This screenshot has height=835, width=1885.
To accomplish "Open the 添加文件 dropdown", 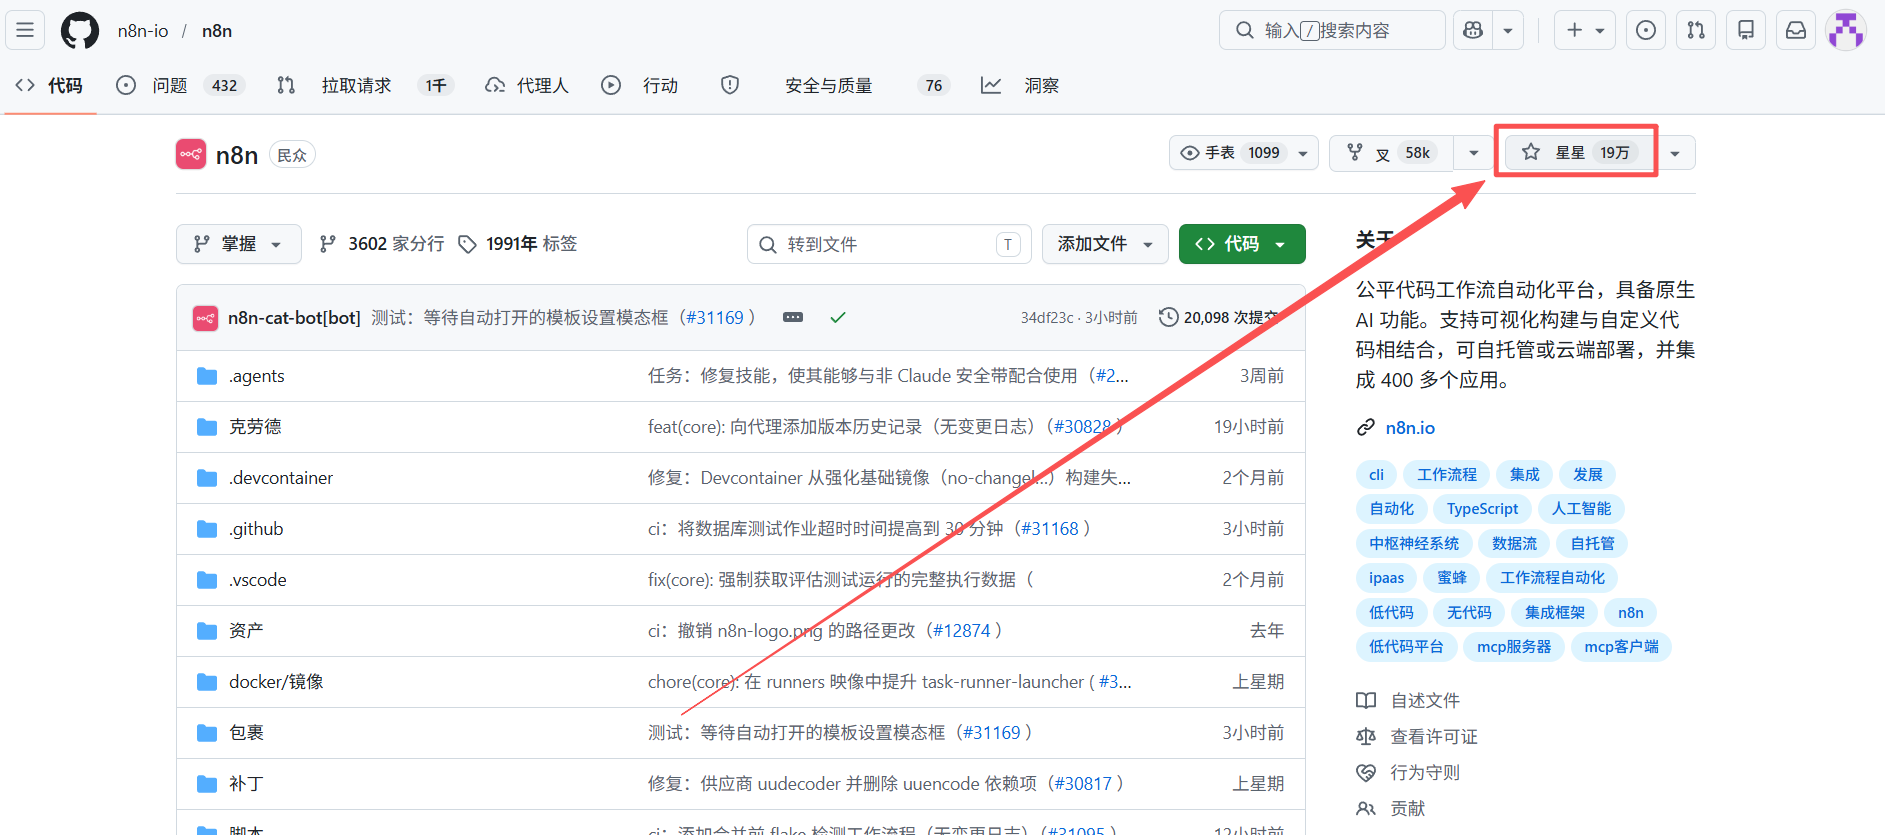I will click(1105, 244).
